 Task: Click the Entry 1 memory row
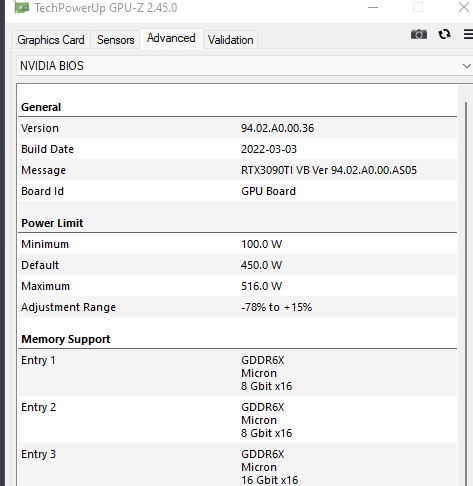pyautogui.click(x=237, y=373)
